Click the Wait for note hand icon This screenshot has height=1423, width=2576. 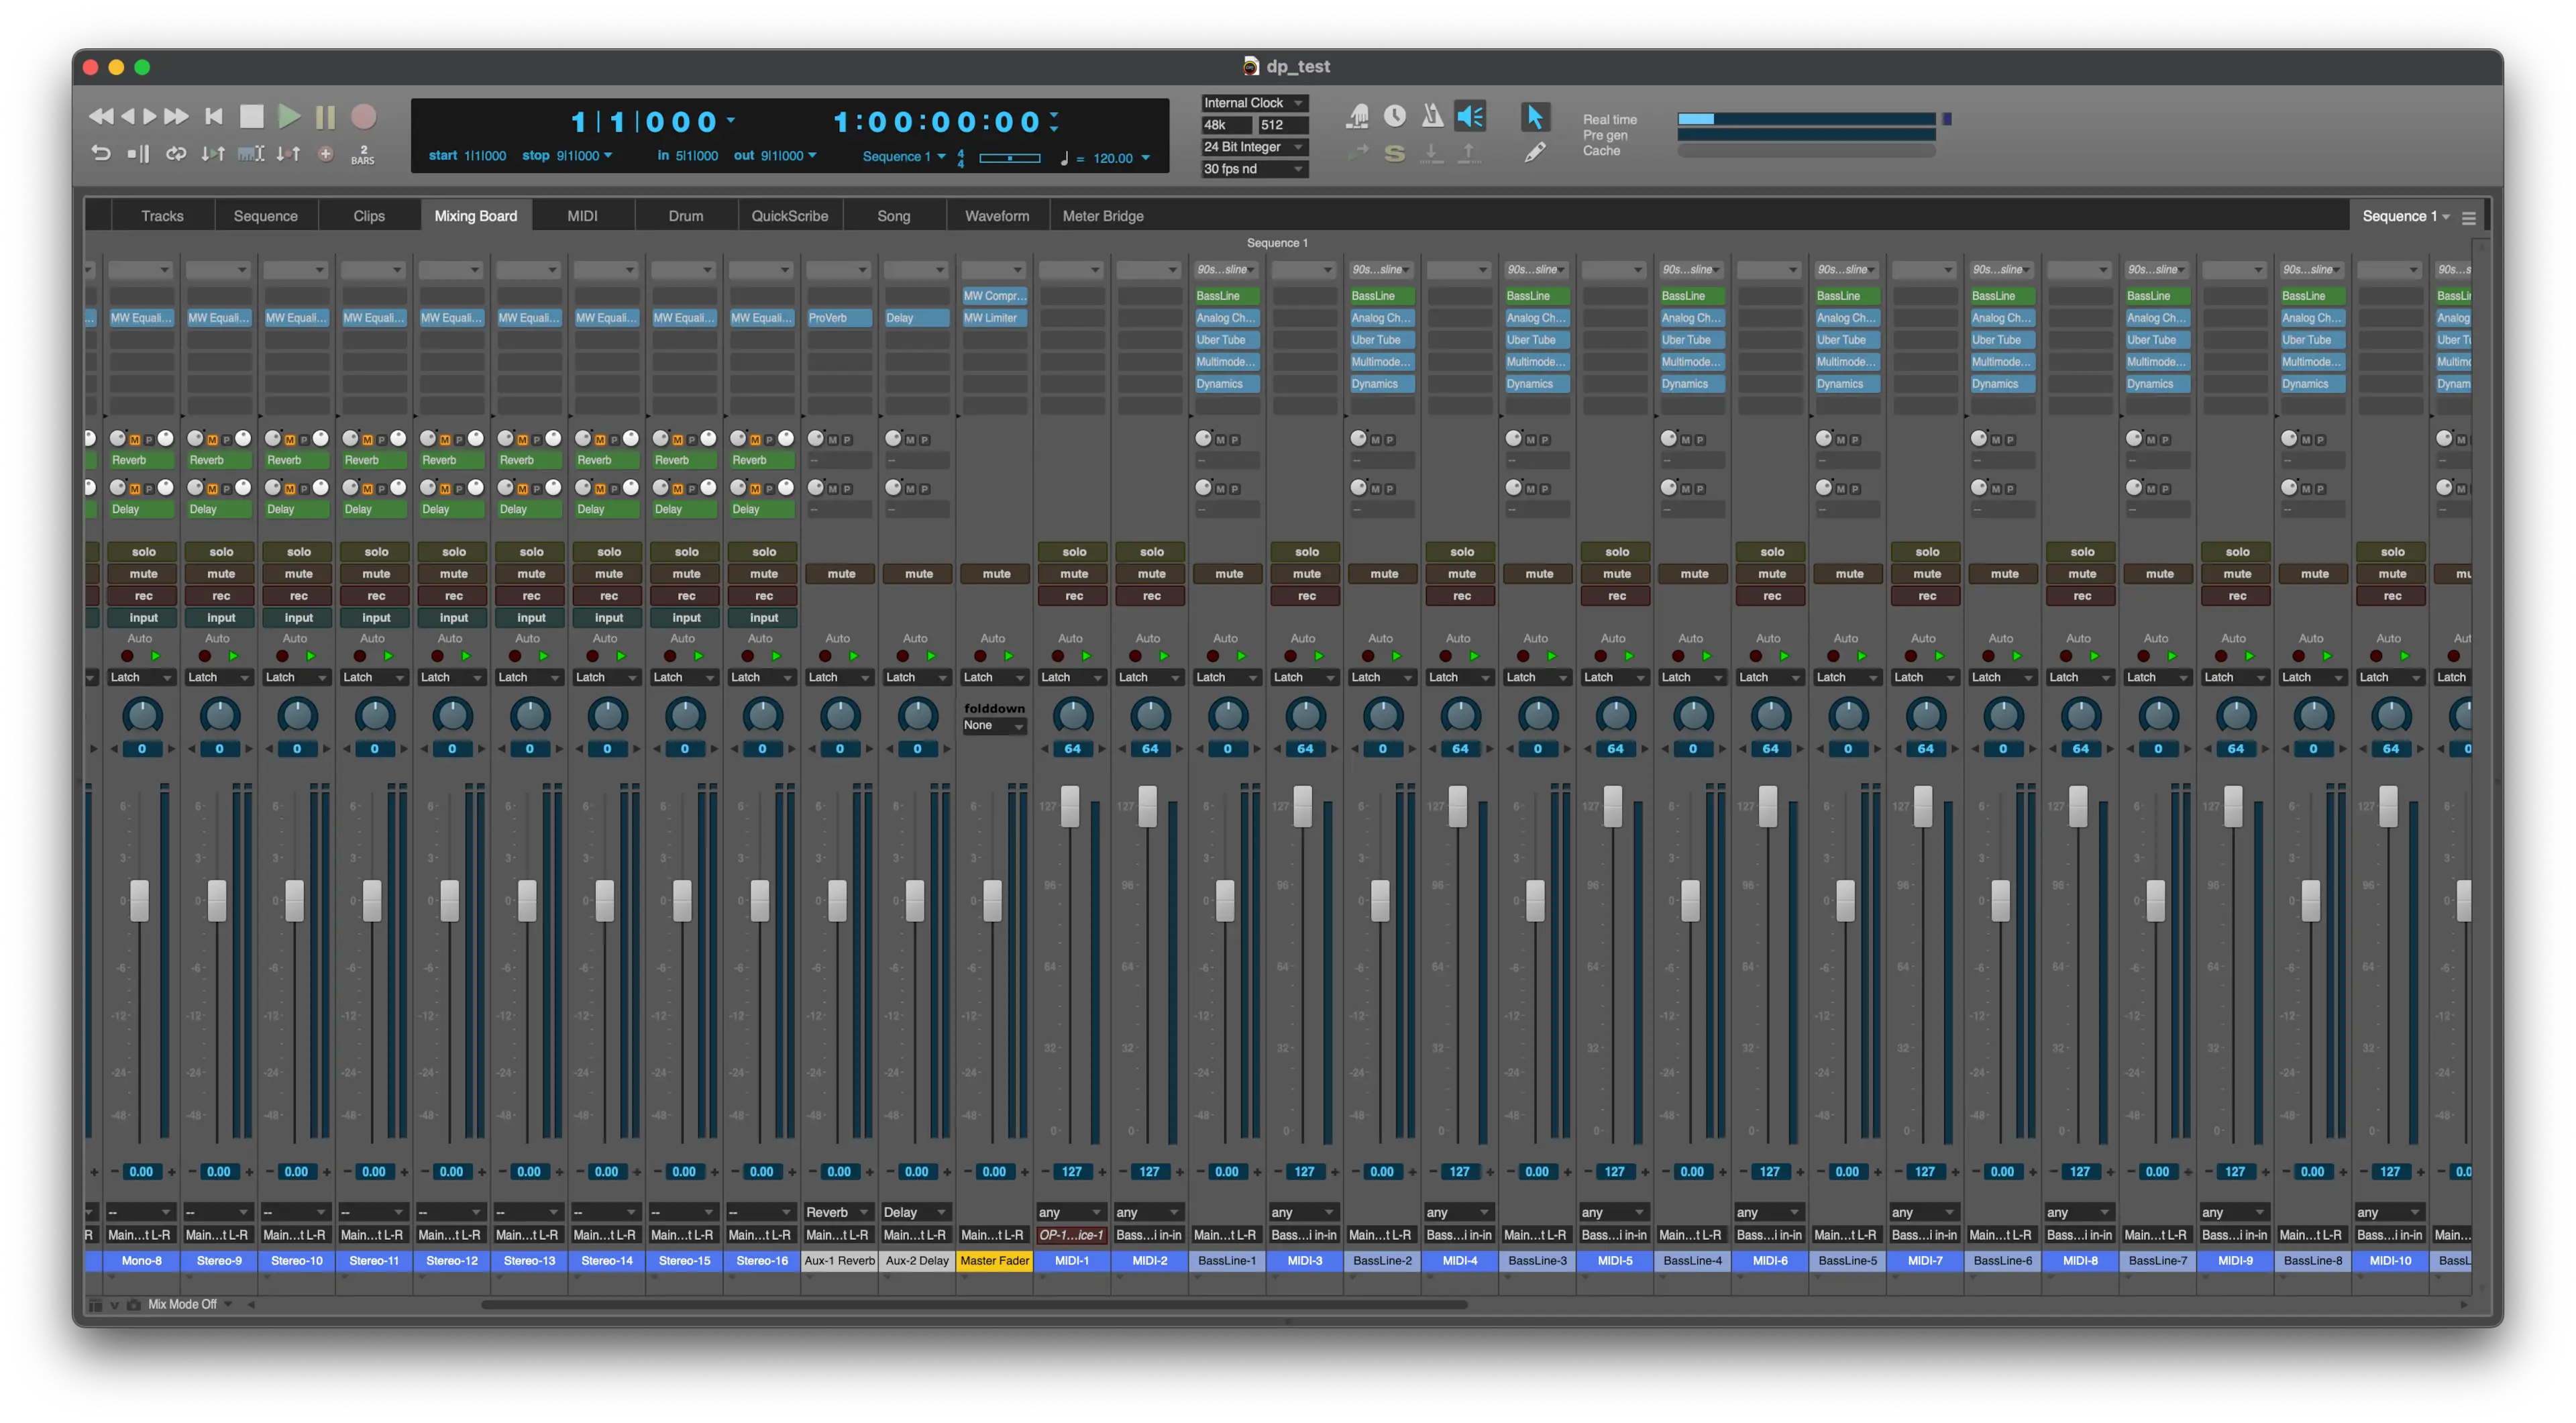[x=1357, y=116]
